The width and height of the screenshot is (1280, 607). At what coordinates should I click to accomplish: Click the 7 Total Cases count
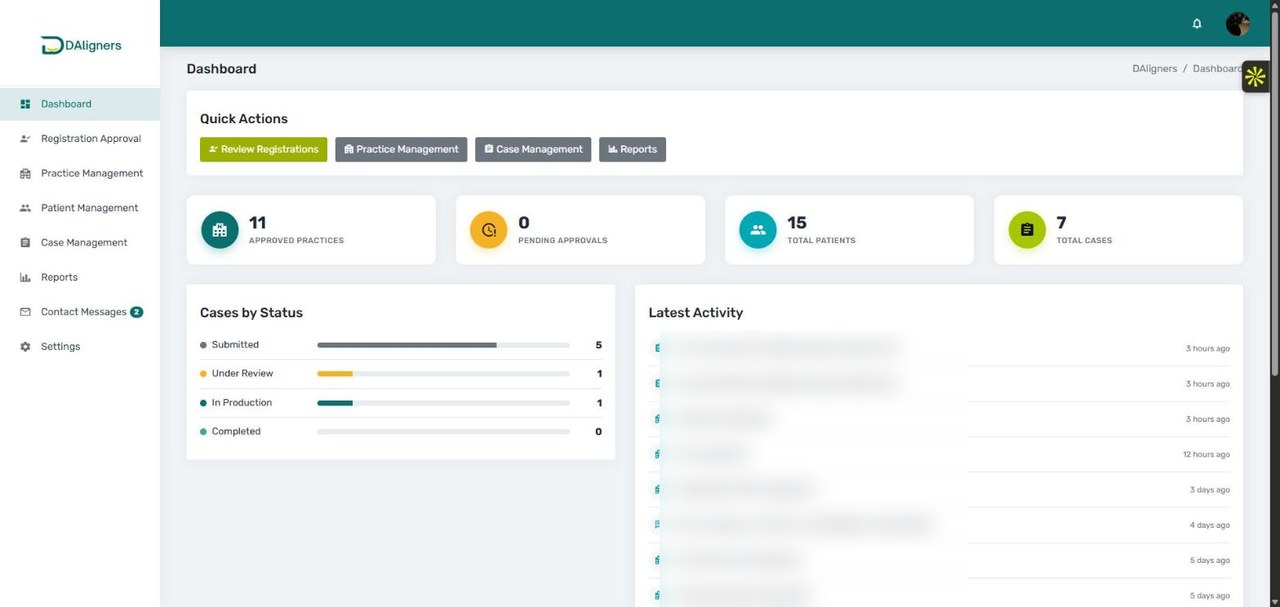pos(1061,222)
